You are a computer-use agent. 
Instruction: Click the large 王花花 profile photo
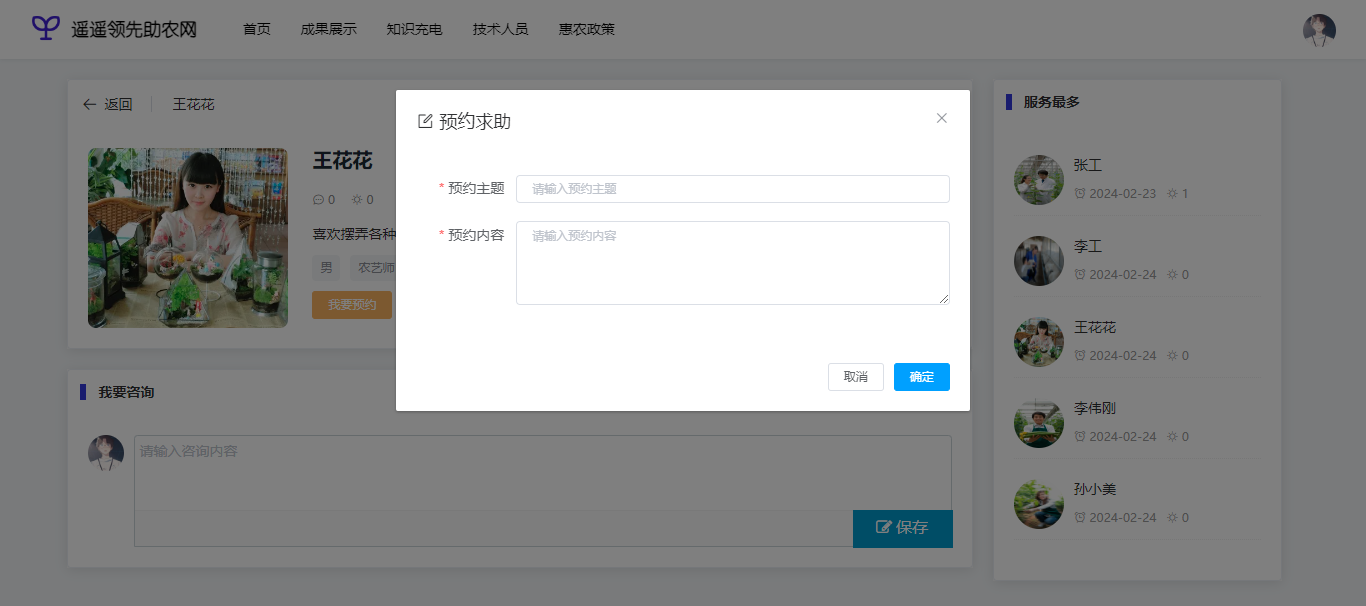pos(188,238)
